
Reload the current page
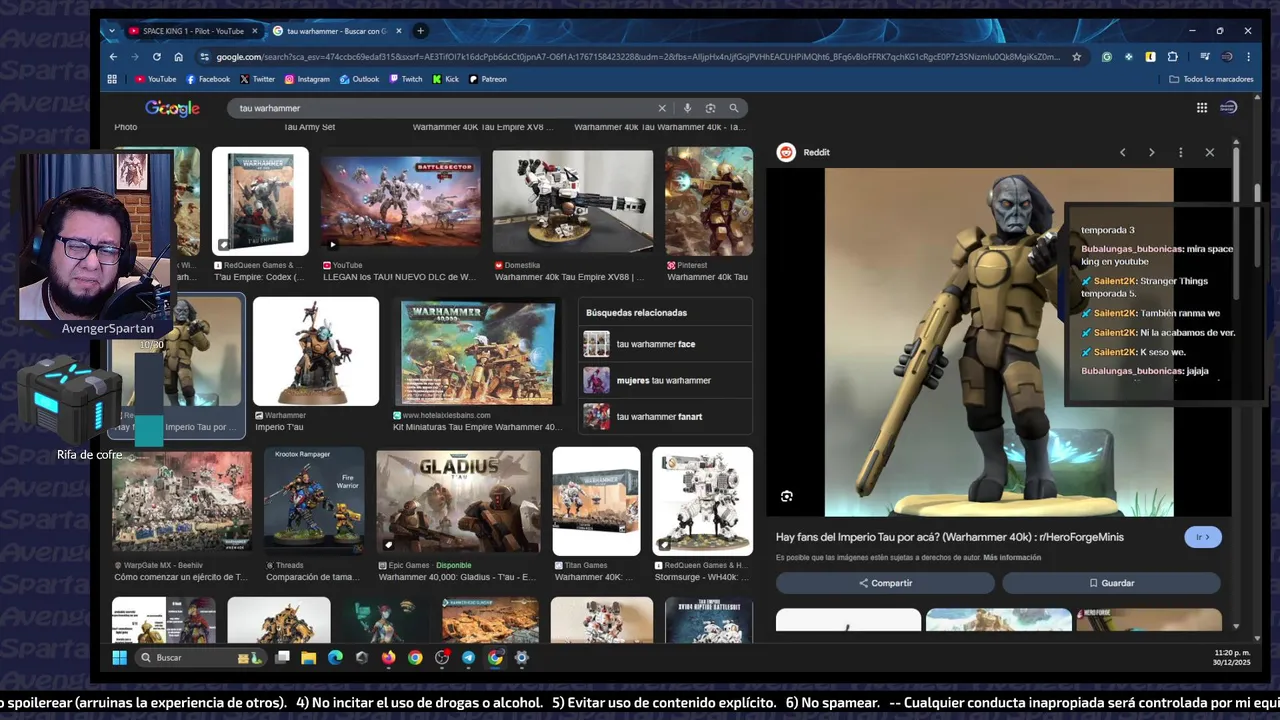[x=156, y=57]
